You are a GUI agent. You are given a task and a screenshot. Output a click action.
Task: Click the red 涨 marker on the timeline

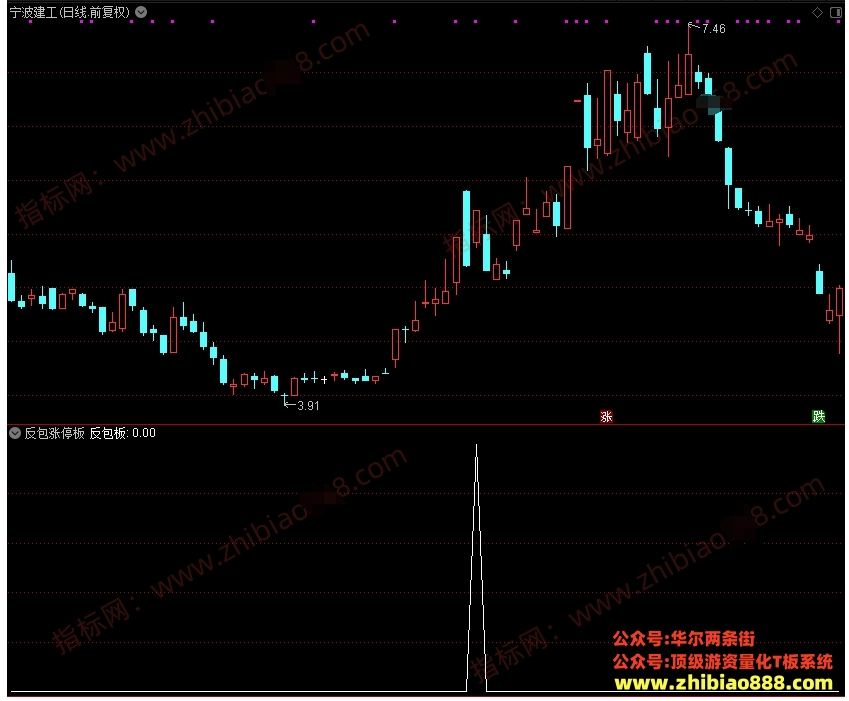click(606, 416)
